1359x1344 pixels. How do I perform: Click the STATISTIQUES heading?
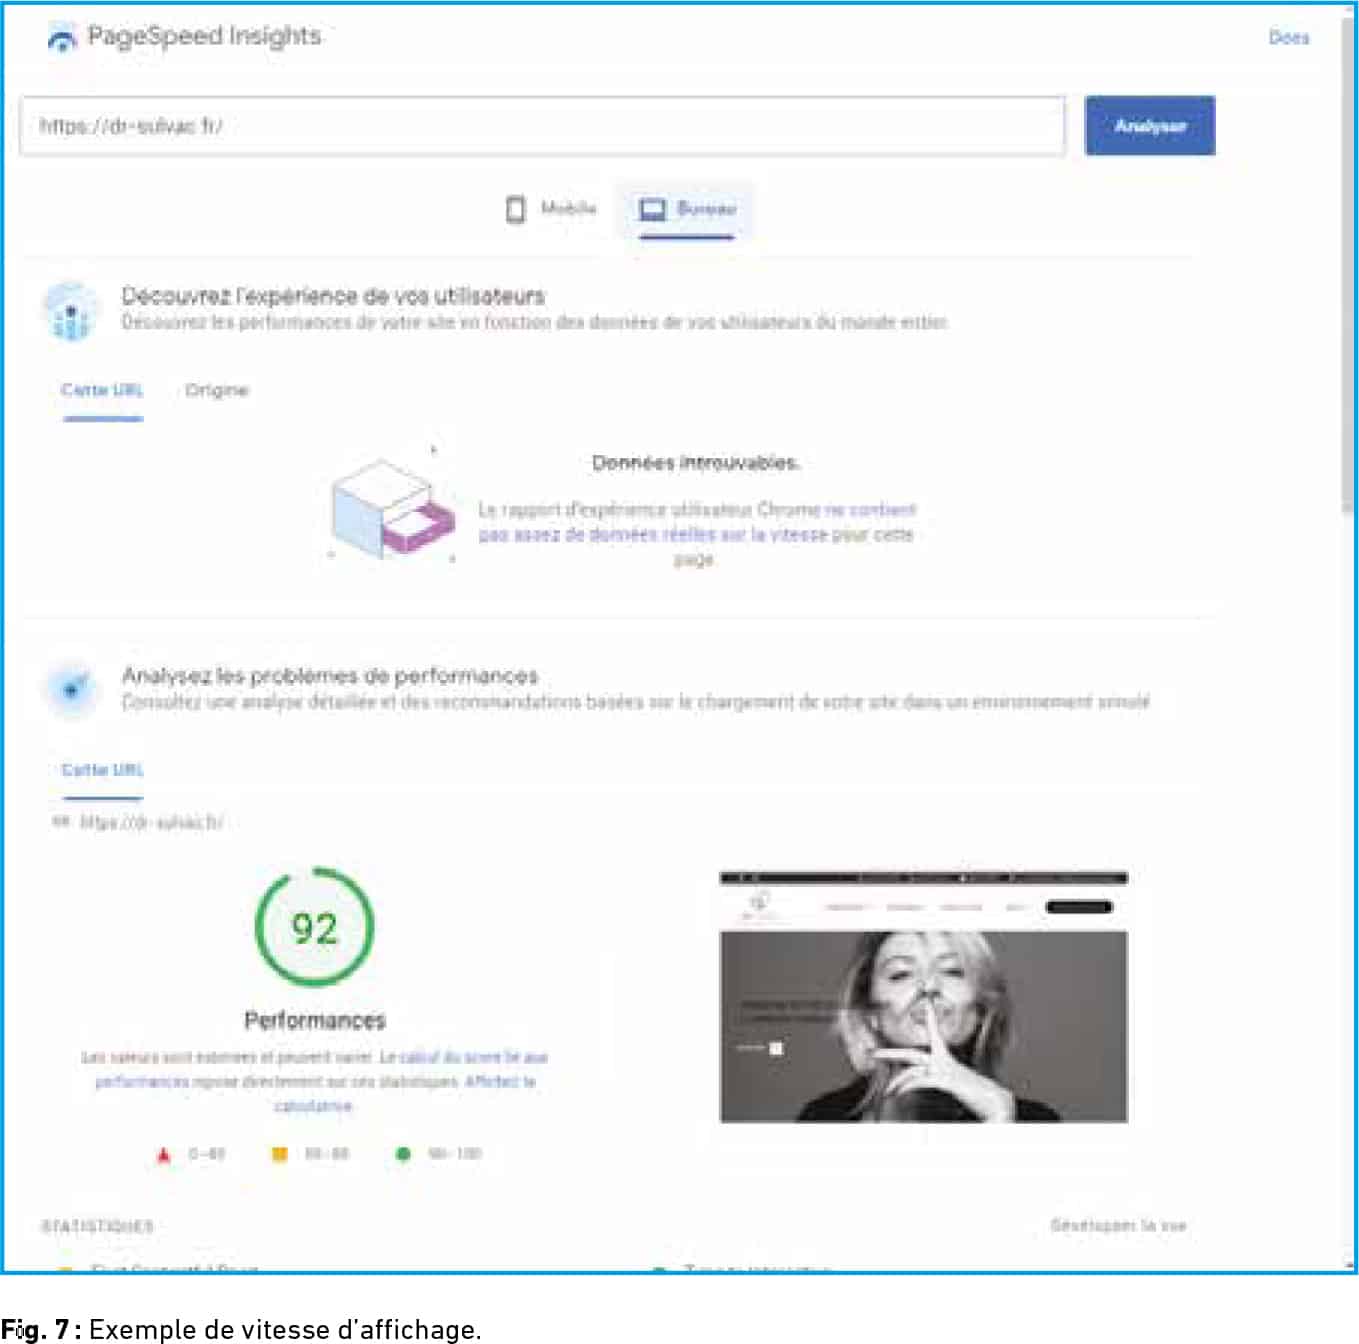97,1226
